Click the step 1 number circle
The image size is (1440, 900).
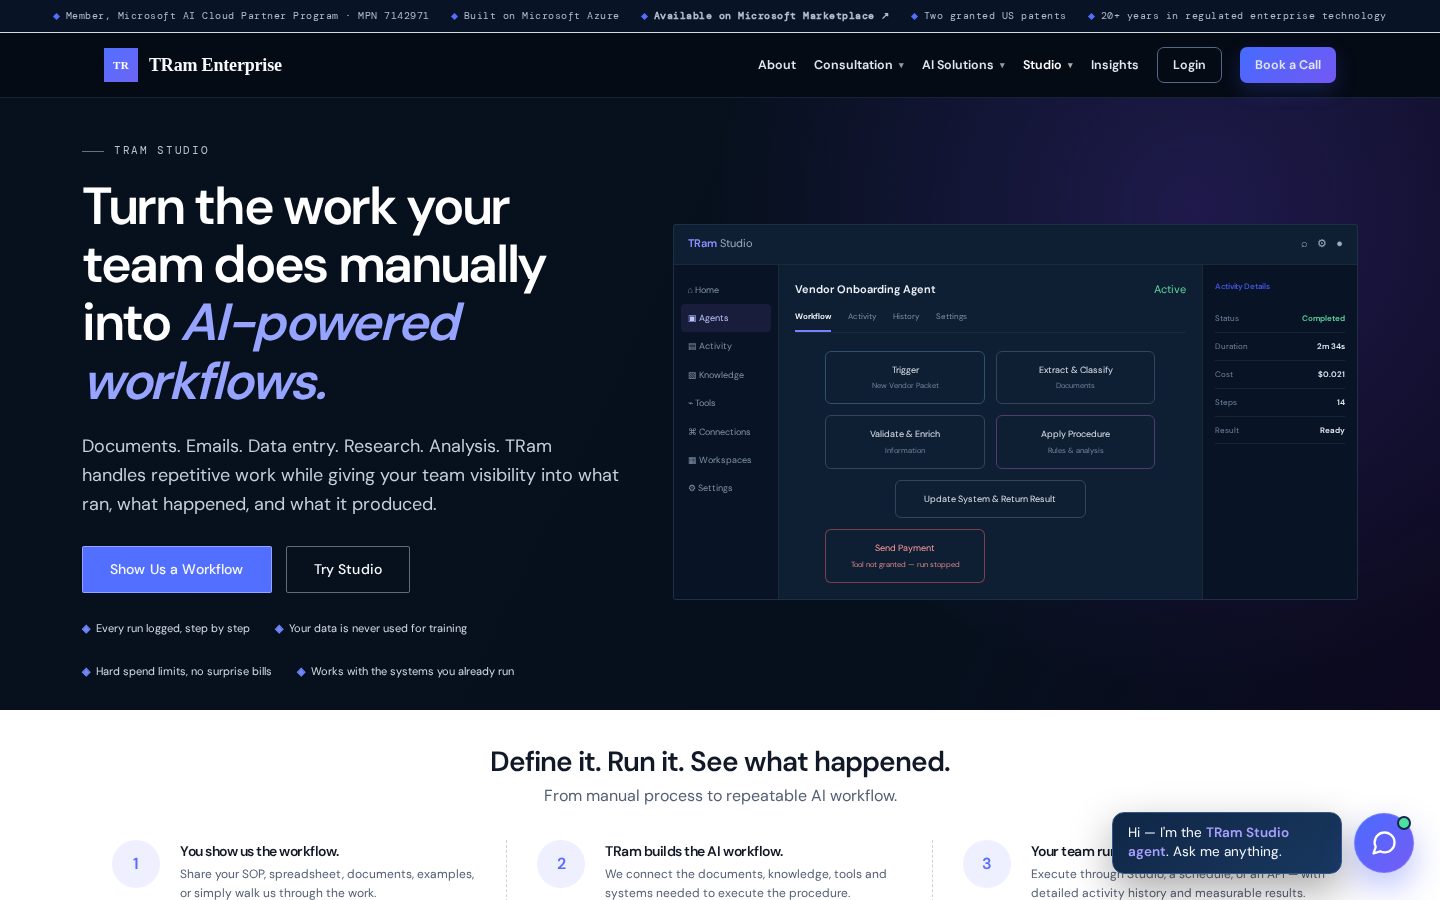pyautogui.click(x=136, y=864)
